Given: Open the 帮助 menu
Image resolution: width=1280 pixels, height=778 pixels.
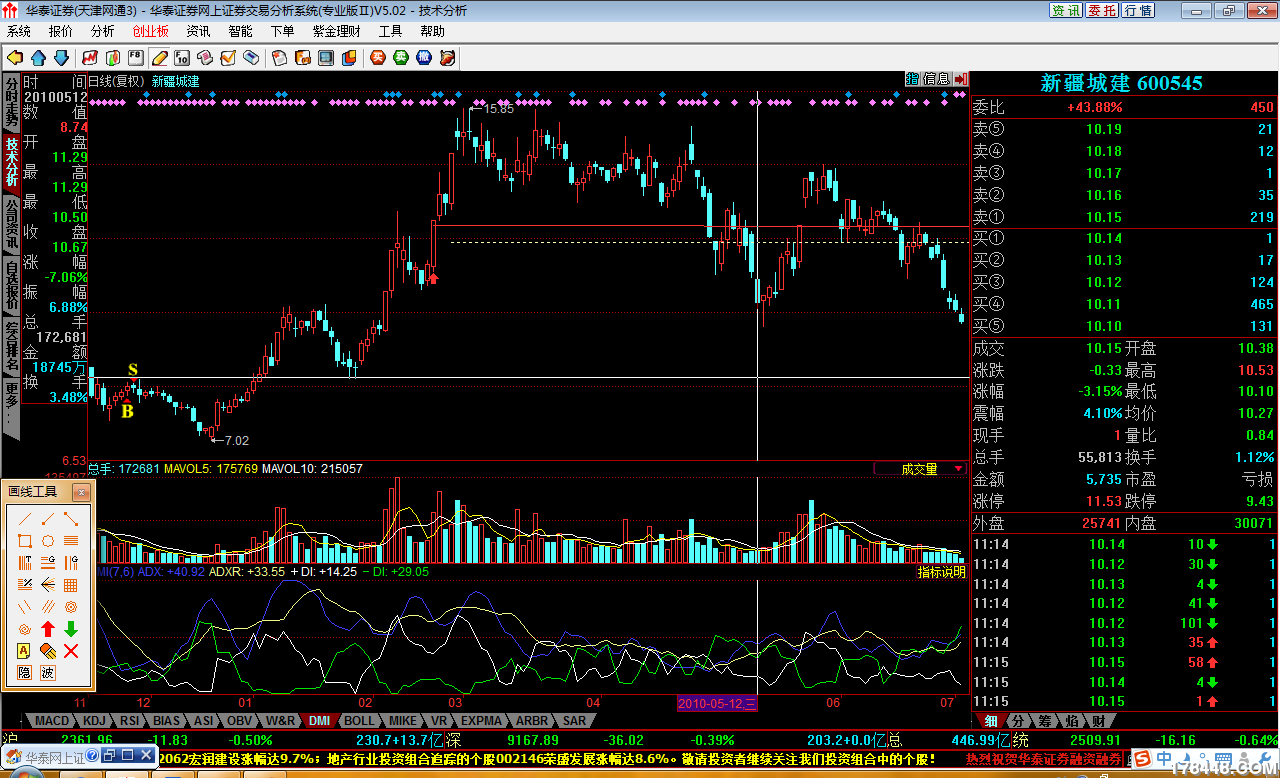Looking at the screenshot, I should pyautogui.click(x=432, y=31).
